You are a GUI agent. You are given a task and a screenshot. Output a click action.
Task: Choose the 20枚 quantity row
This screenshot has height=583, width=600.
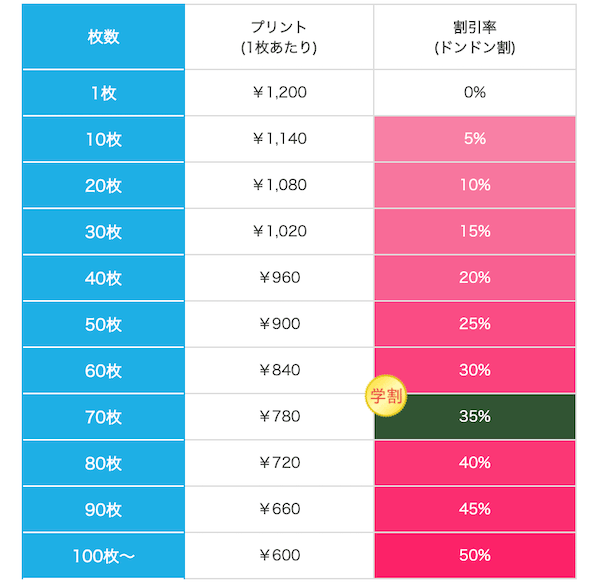[x=103, y=185]
